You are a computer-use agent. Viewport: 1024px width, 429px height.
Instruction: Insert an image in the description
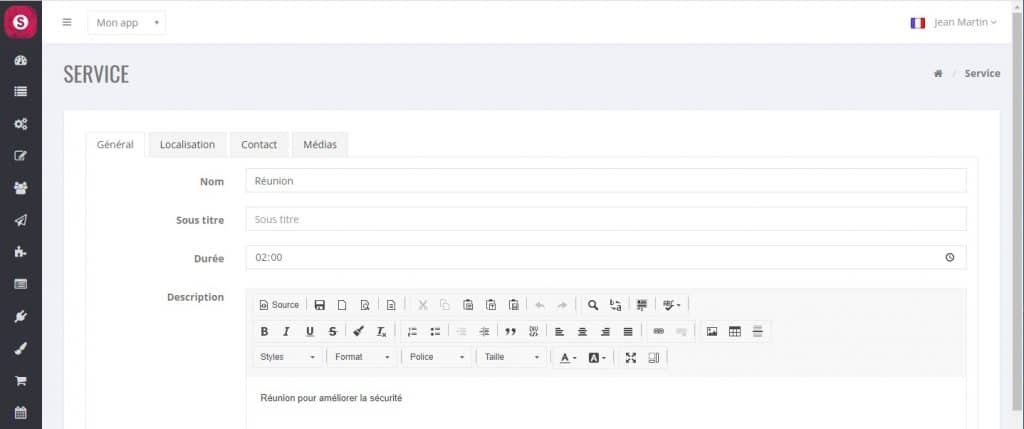click(x=712, y=332)
